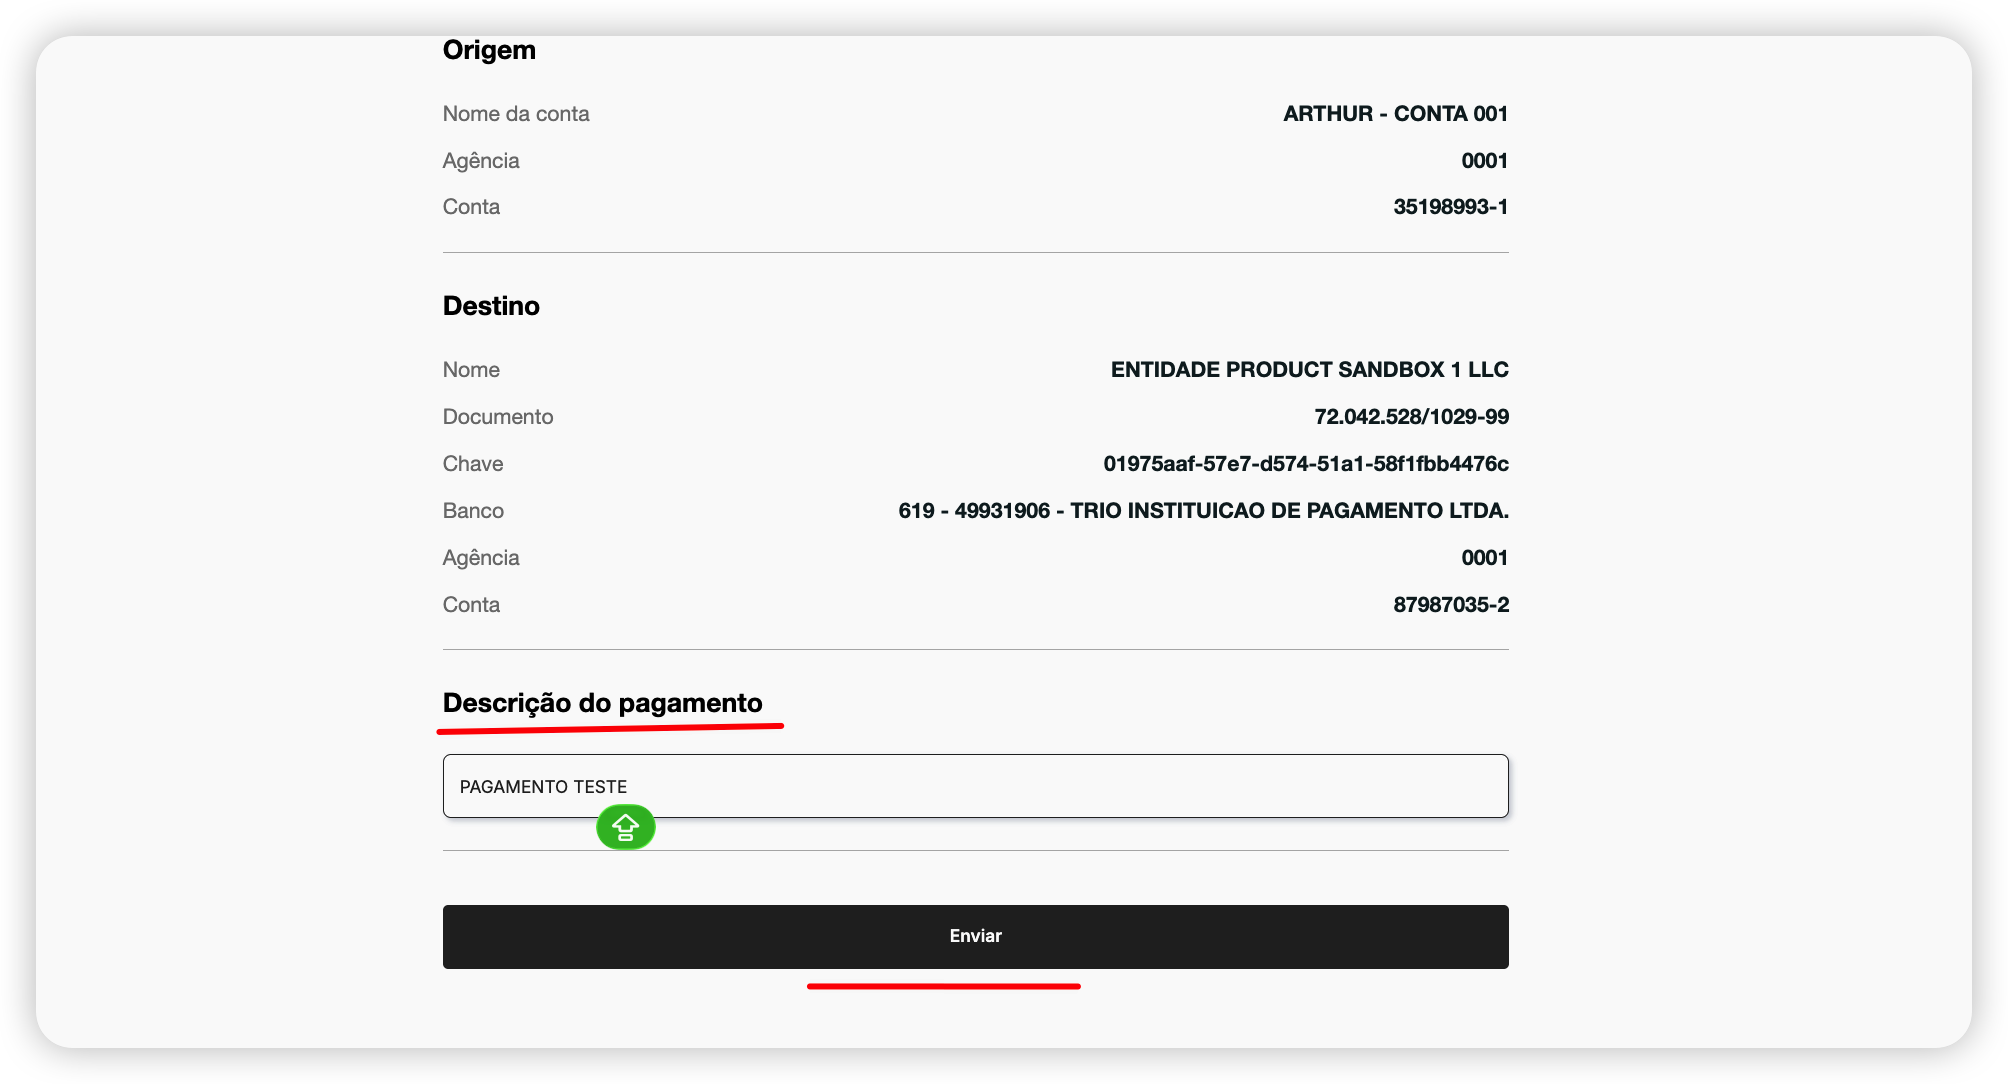Click the destination Nome label
This screenshot has height=1084, width=2008.
point(471,370)
